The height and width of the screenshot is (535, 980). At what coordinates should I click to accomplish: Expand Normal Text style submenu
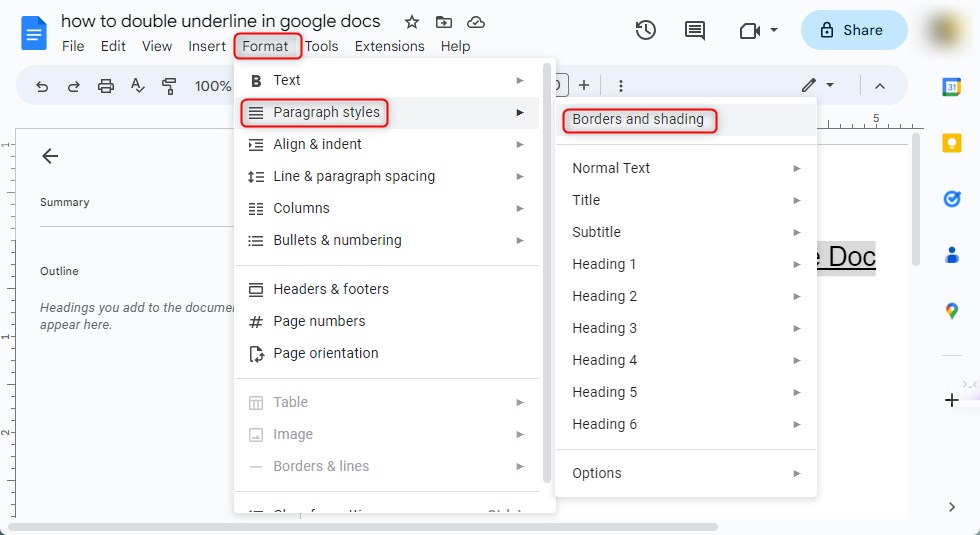pyautogui.click(x=686, y=168)
